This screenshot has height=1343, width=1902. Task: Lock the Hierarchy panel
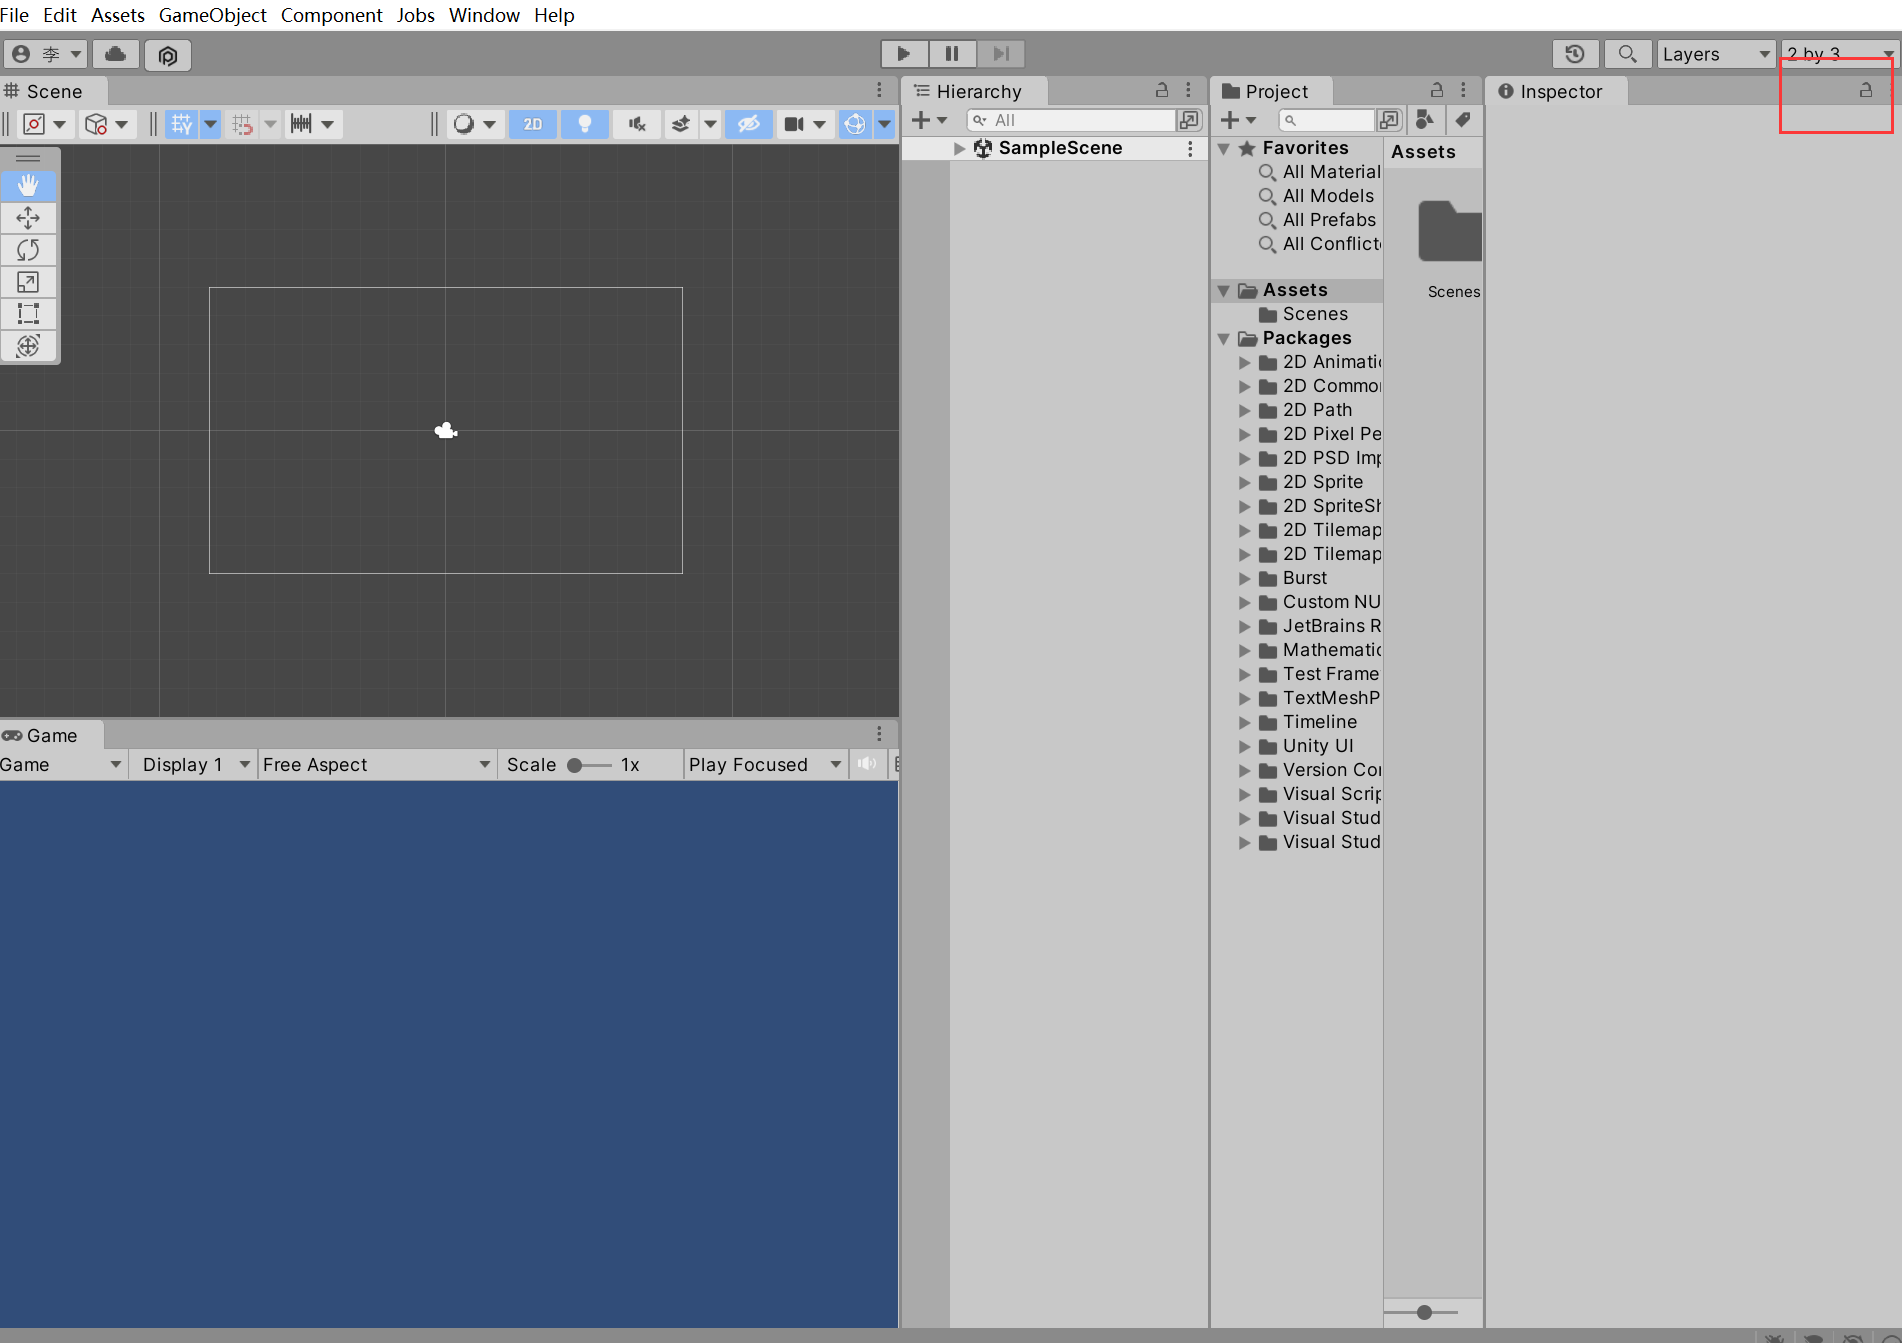1162,90
